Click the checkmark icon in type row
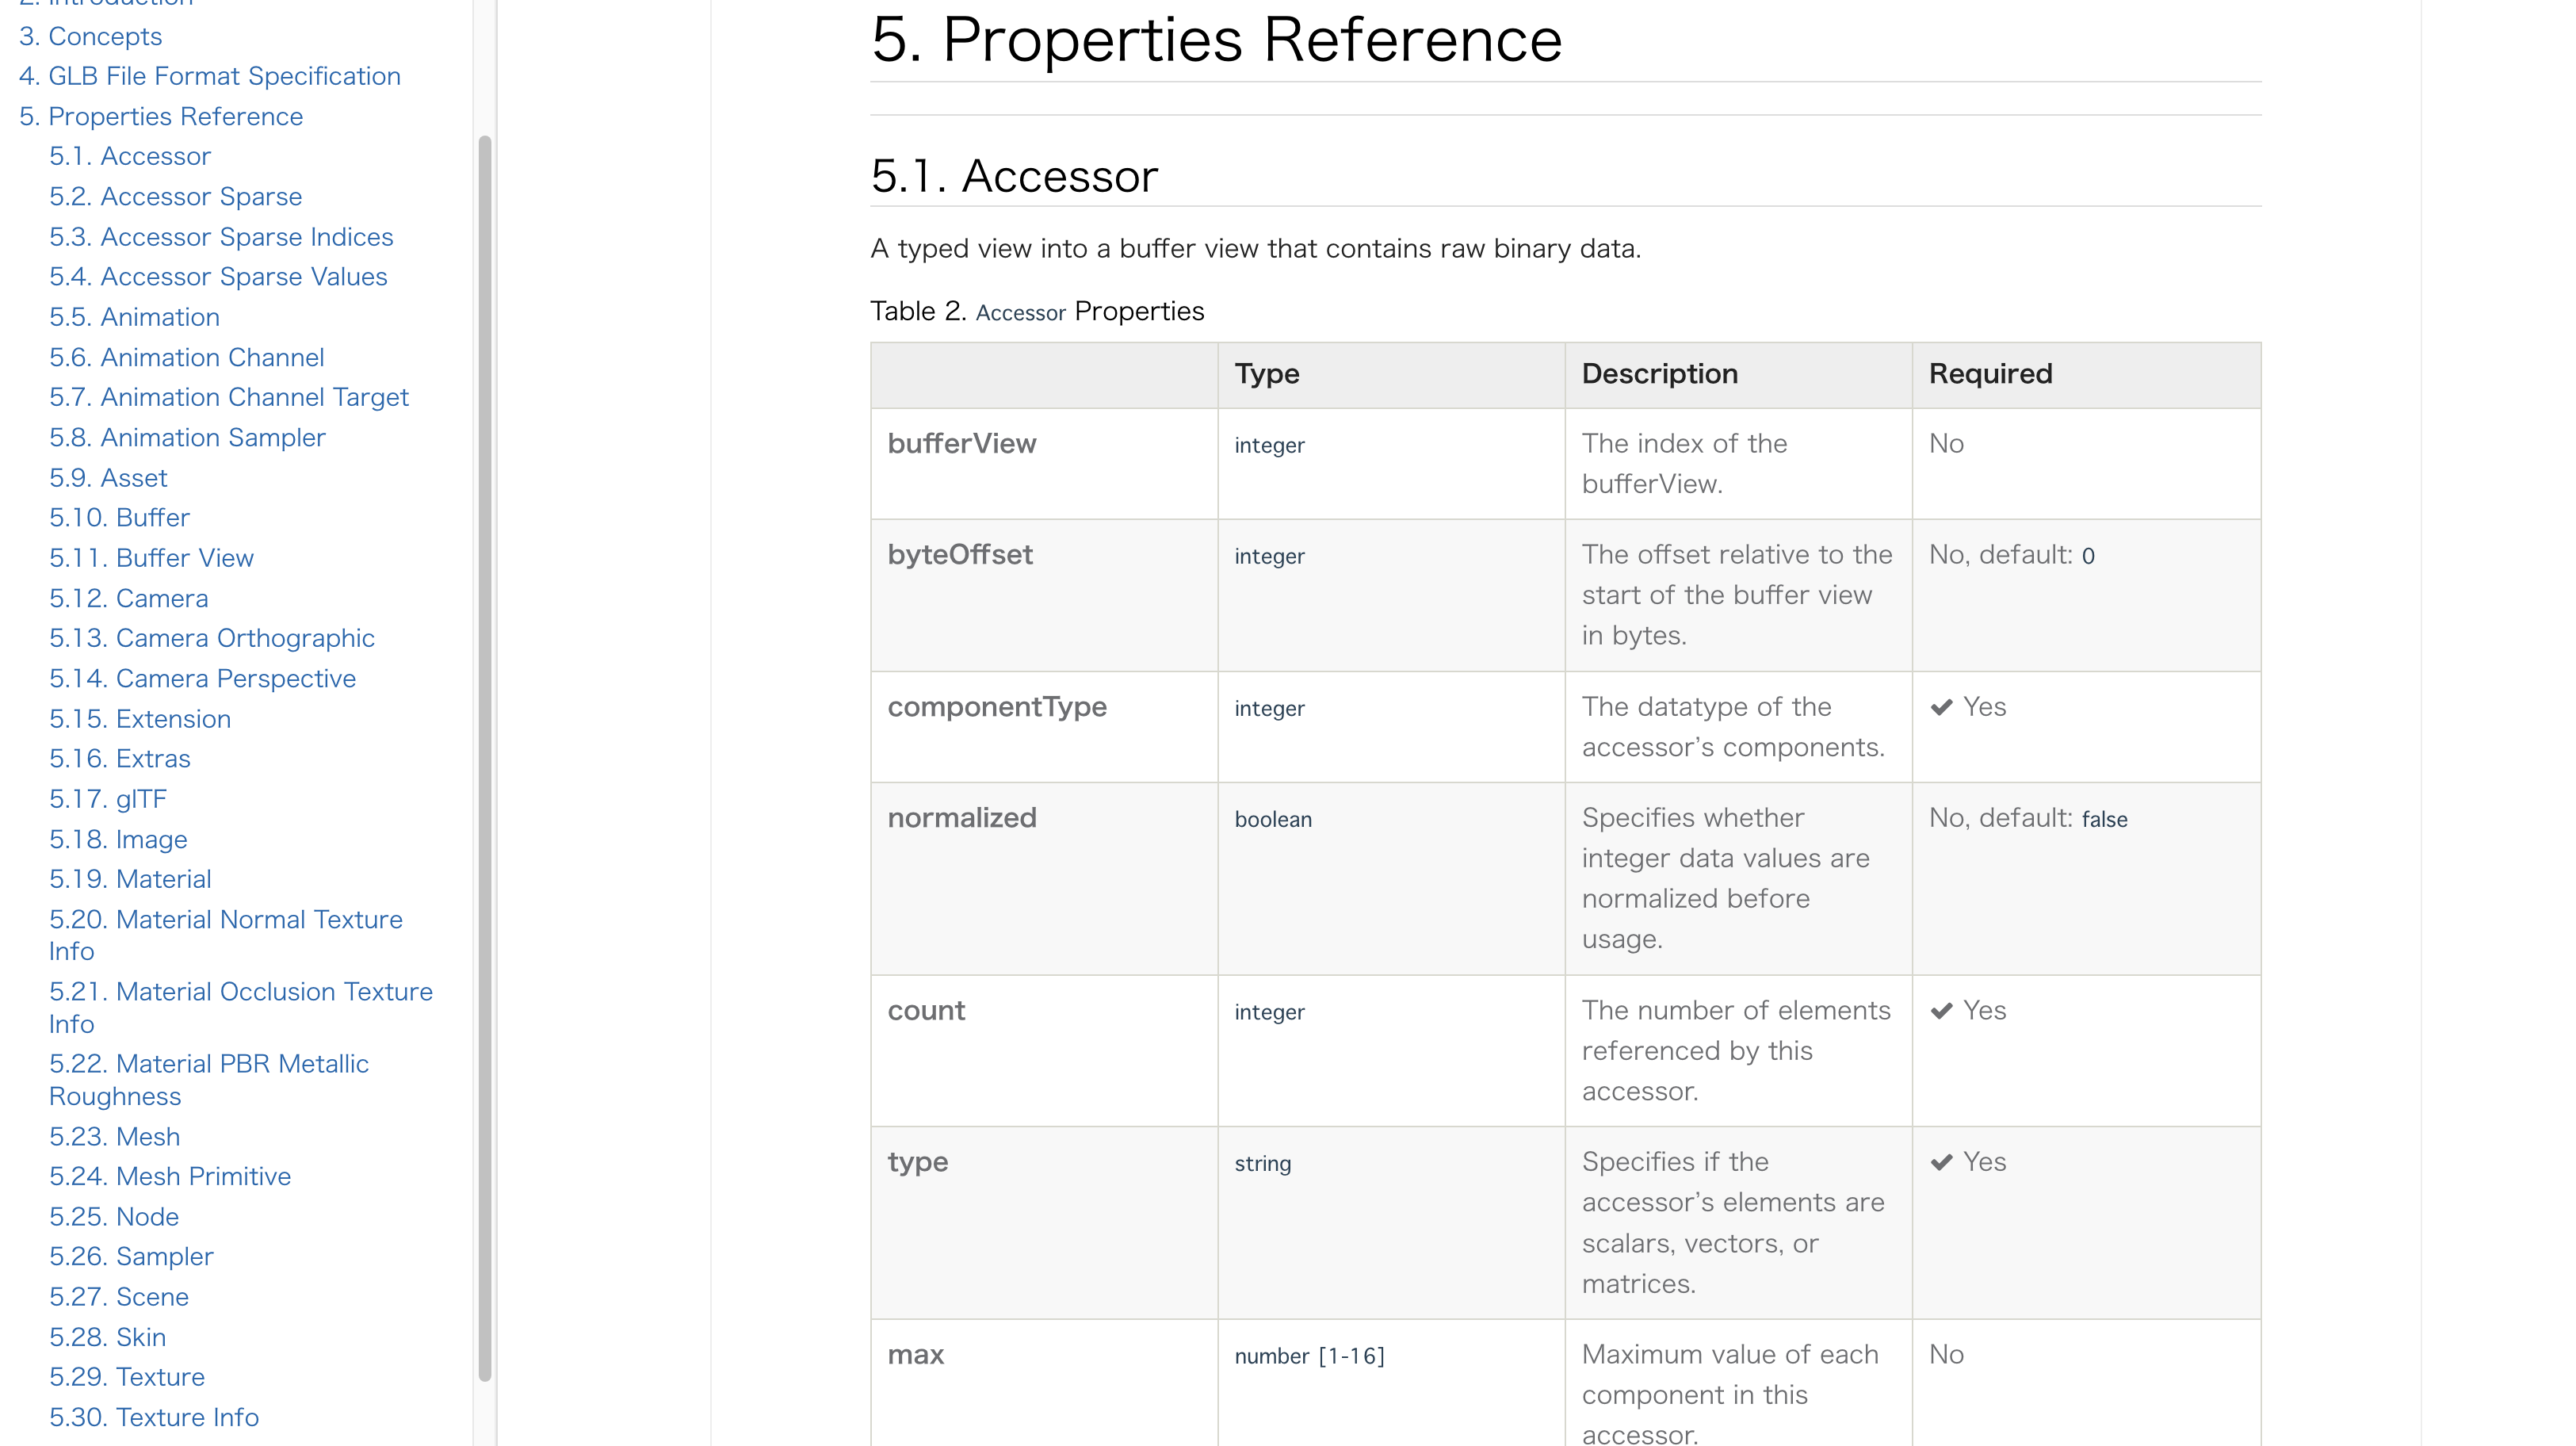This screenshot has height=1446, width=2576. [1942, 1163]
